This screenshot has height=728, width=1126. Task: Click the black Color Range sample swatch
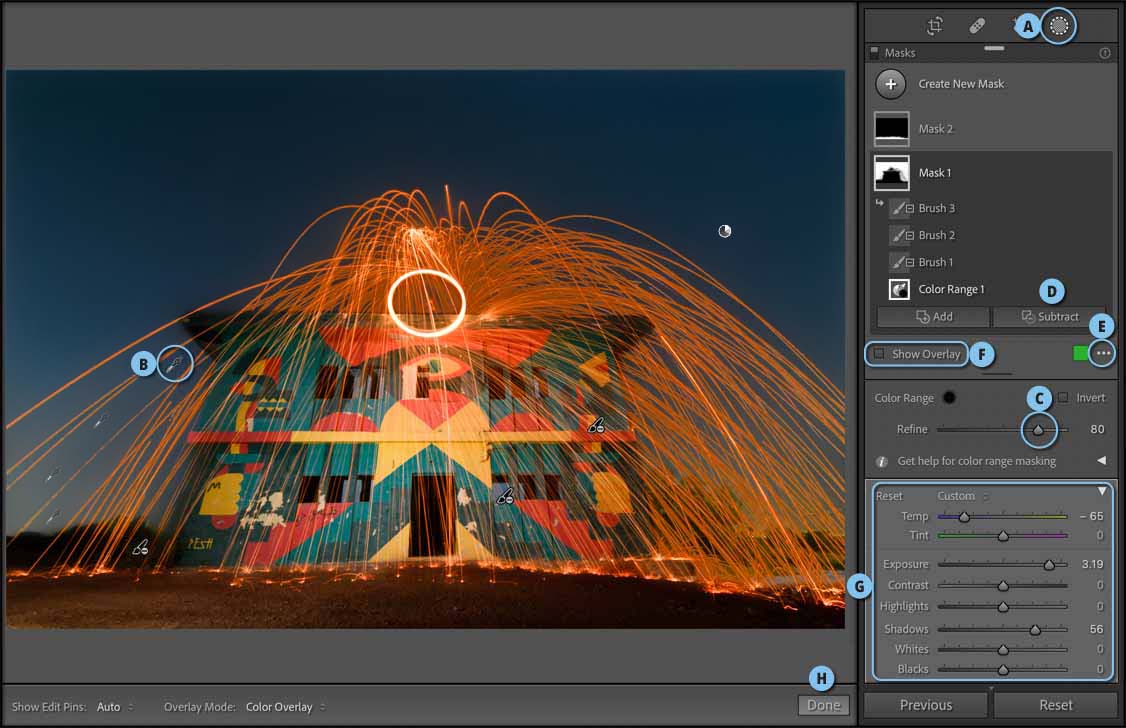coord(949,398)
